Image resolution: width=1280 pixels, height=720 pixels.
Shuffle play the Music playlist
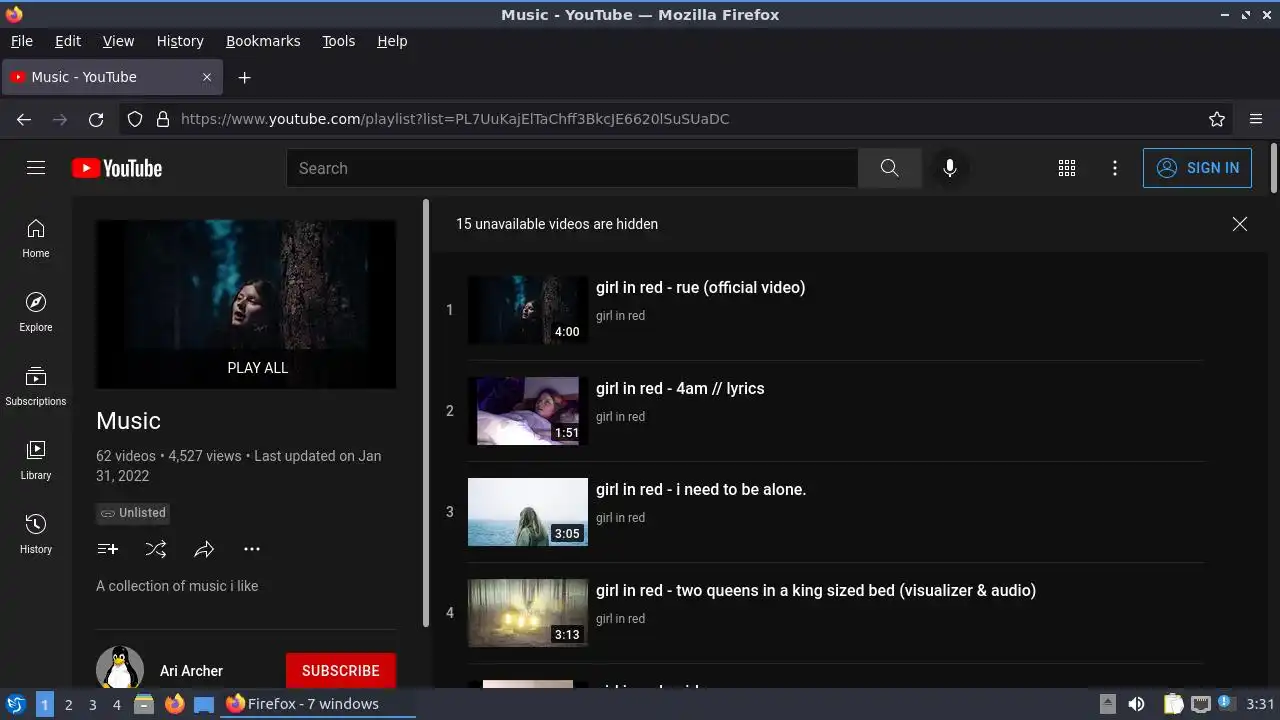pos(156,549)
